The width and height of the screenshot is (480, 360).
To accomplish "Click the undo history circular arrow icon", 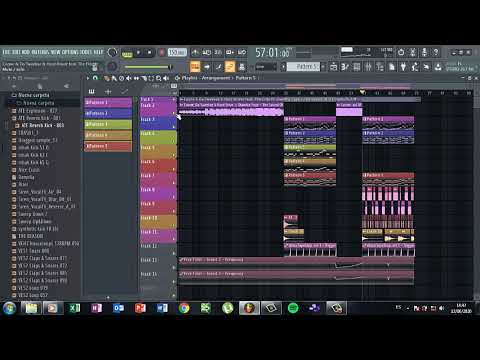I will [x=401, y=52].
